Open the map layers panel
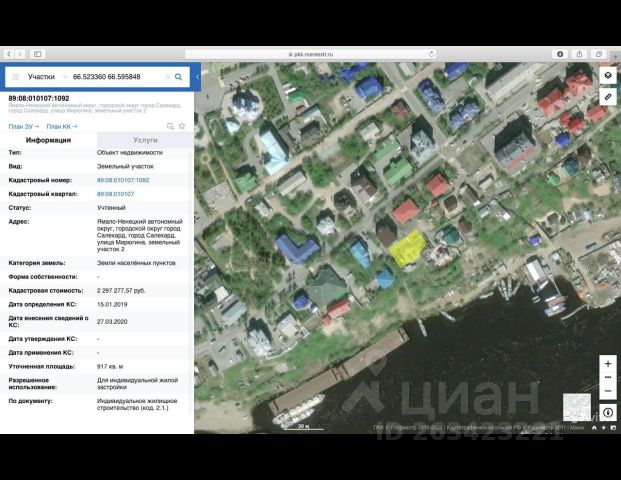The width and height of the screenshot is (621, 480). (607, 76)
